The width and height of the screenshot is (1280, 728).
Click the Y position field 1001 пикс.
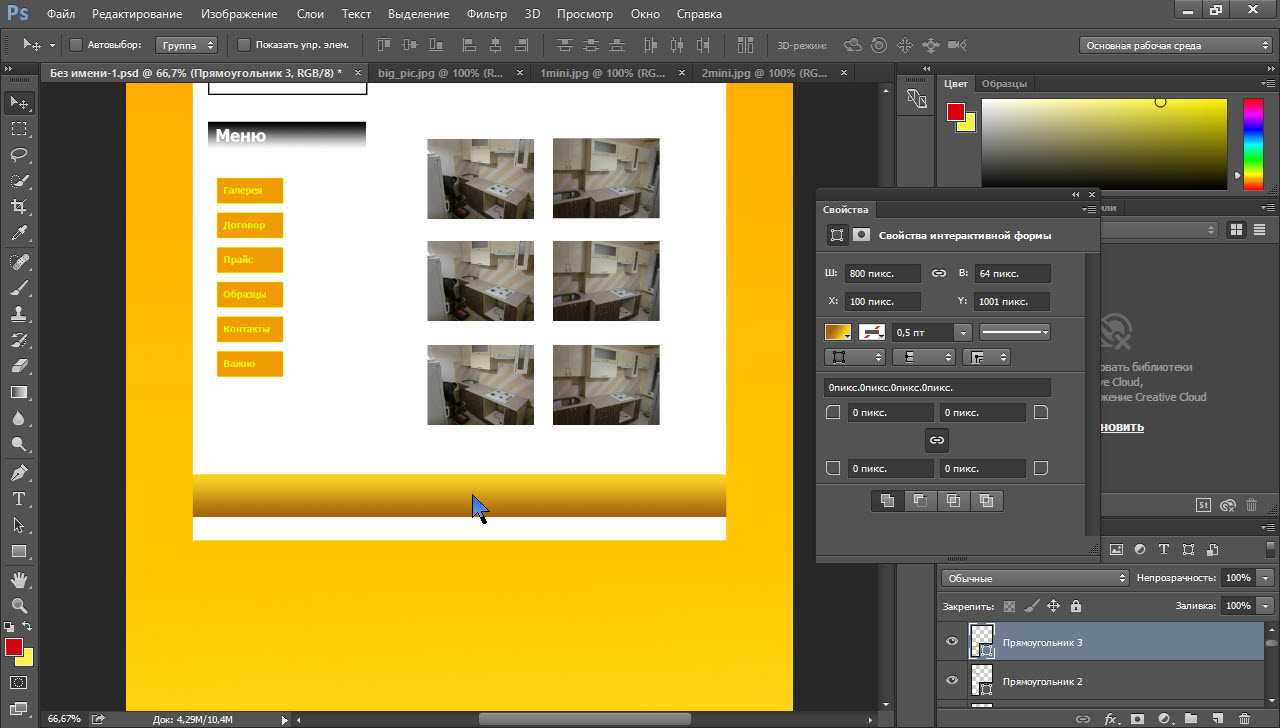[x=1012, y=301]
